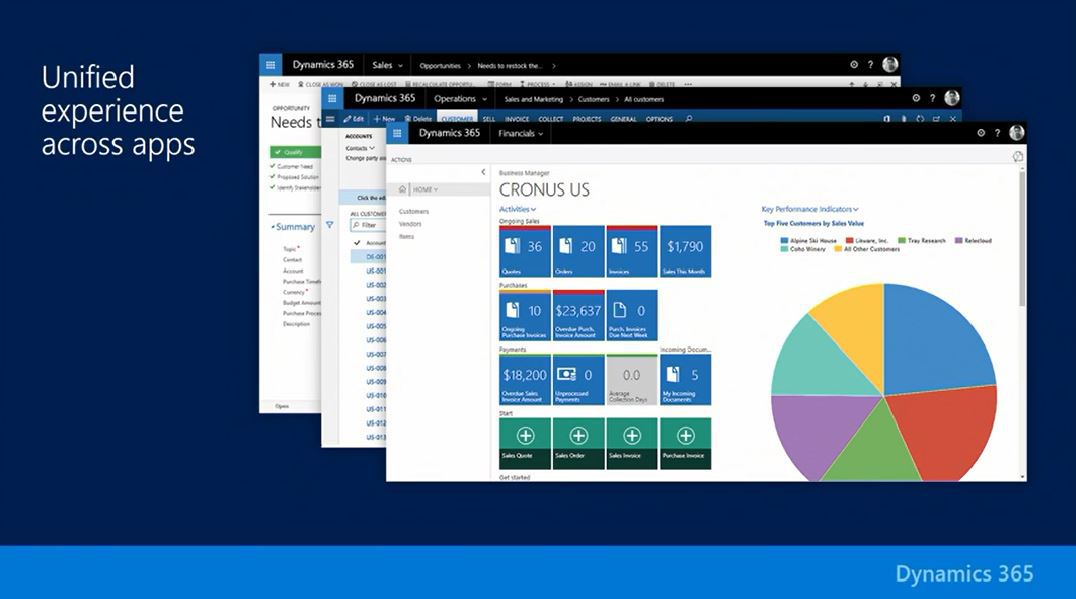This screenshot has width=1076, height=599.
Task: Click Filter input in Operations window
Action: [x=367, y=225]
